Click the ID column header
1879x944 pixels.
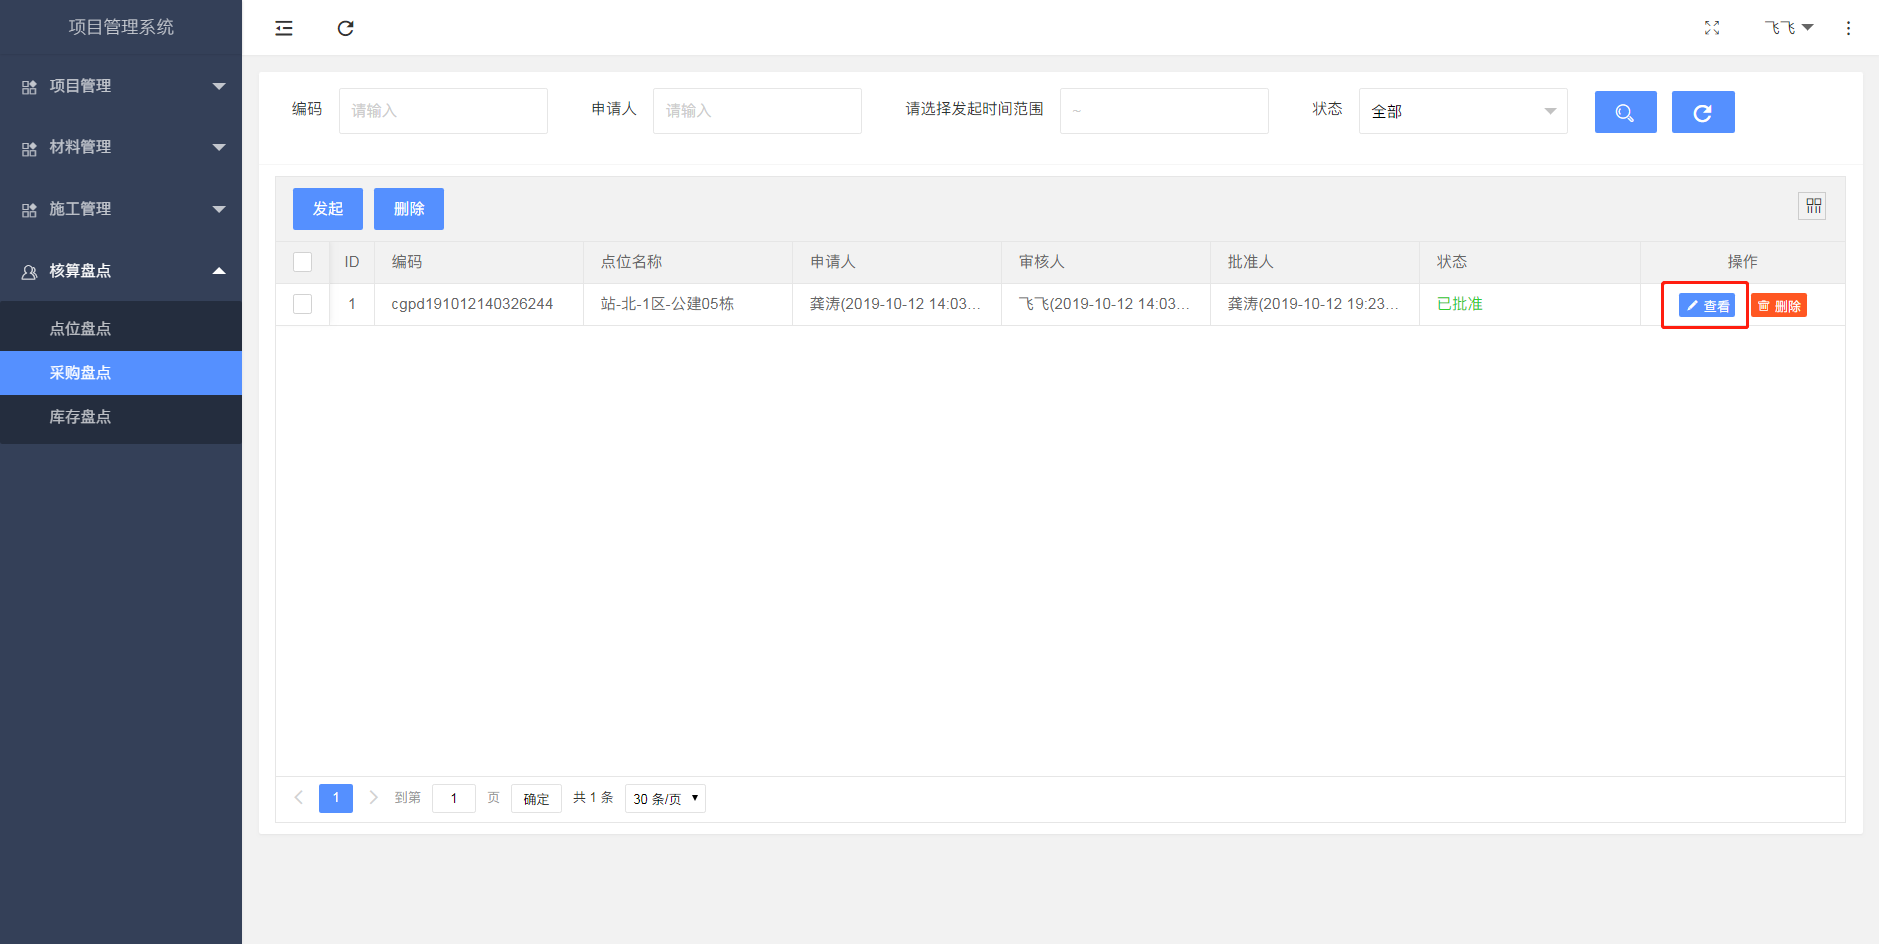[352, 262]
